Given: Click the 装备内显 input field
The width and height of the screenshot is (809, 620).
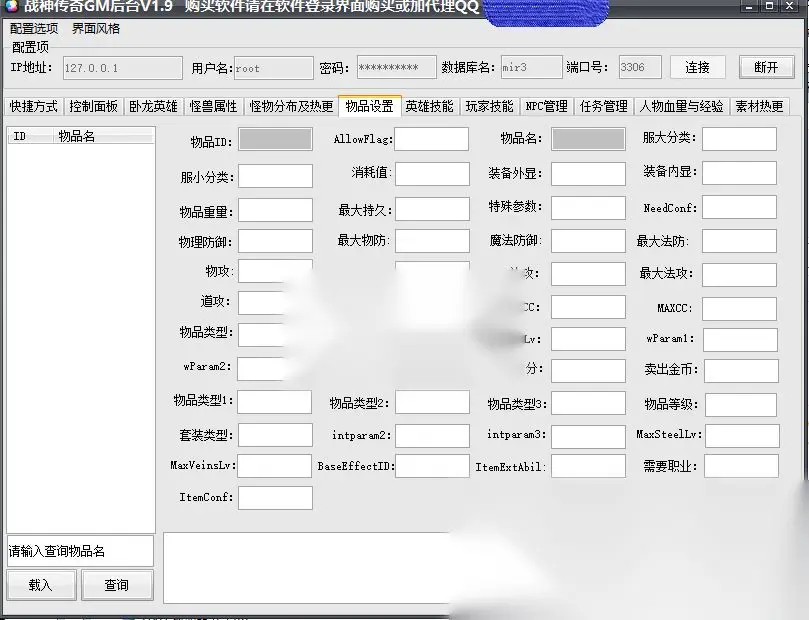Looking at the screenshot, I should click(x=739, y=173).
